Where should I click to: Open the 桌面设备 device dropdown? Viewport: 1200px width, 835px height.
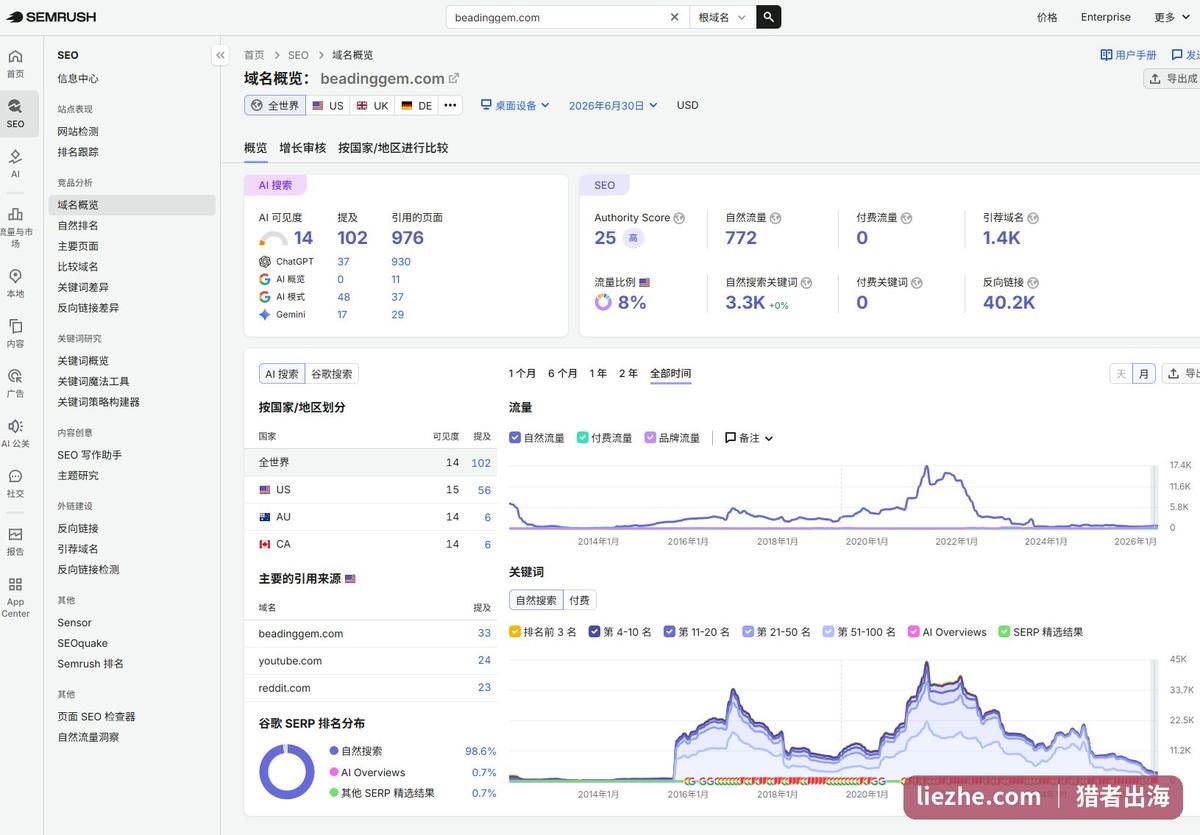515,105
